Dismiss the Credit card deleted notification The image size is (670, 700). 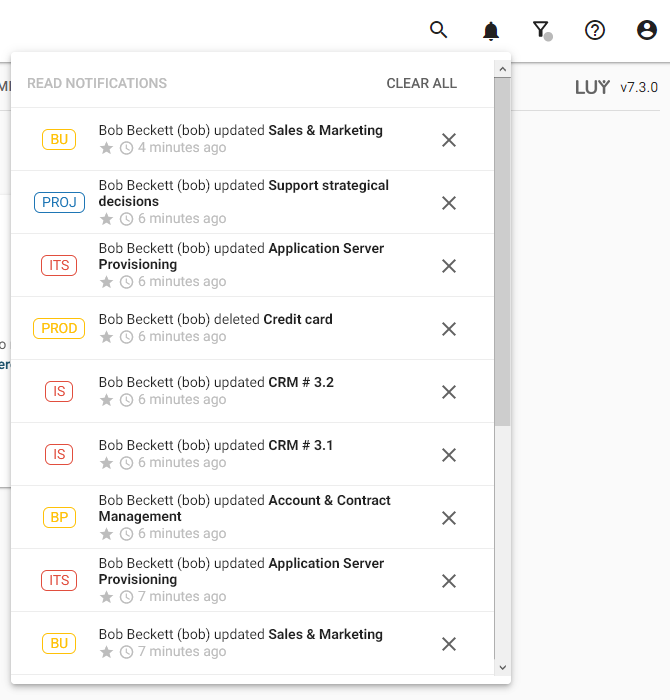click(449, 329)
